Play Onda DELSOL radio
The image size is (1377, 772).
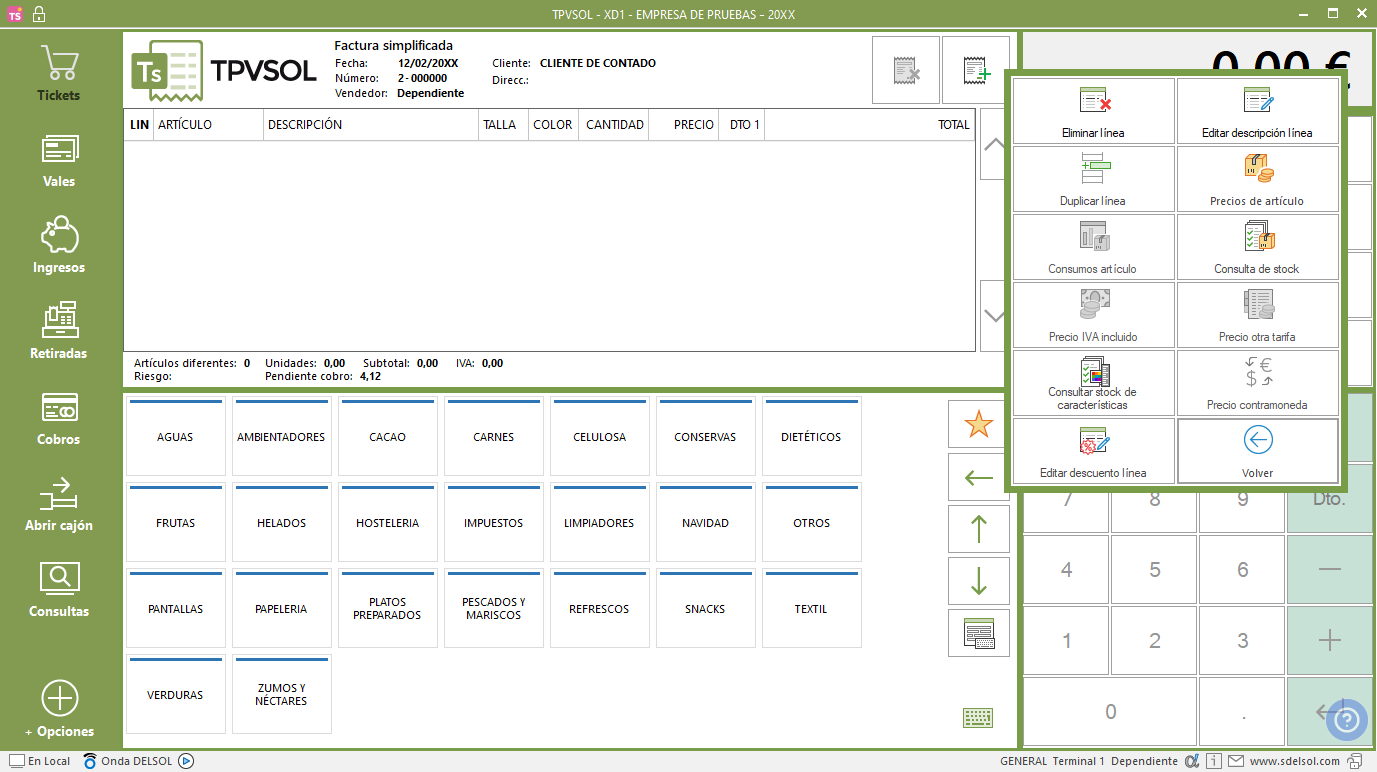[186, 761]
